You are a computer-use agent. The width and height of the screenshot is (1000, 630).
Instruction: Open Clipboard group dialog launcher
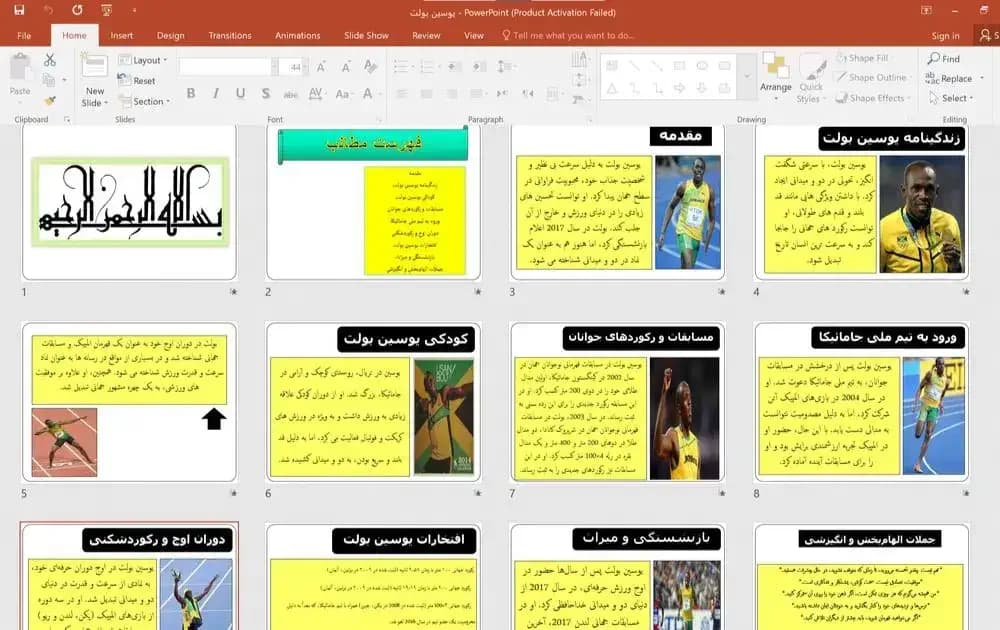pos(67,119)
